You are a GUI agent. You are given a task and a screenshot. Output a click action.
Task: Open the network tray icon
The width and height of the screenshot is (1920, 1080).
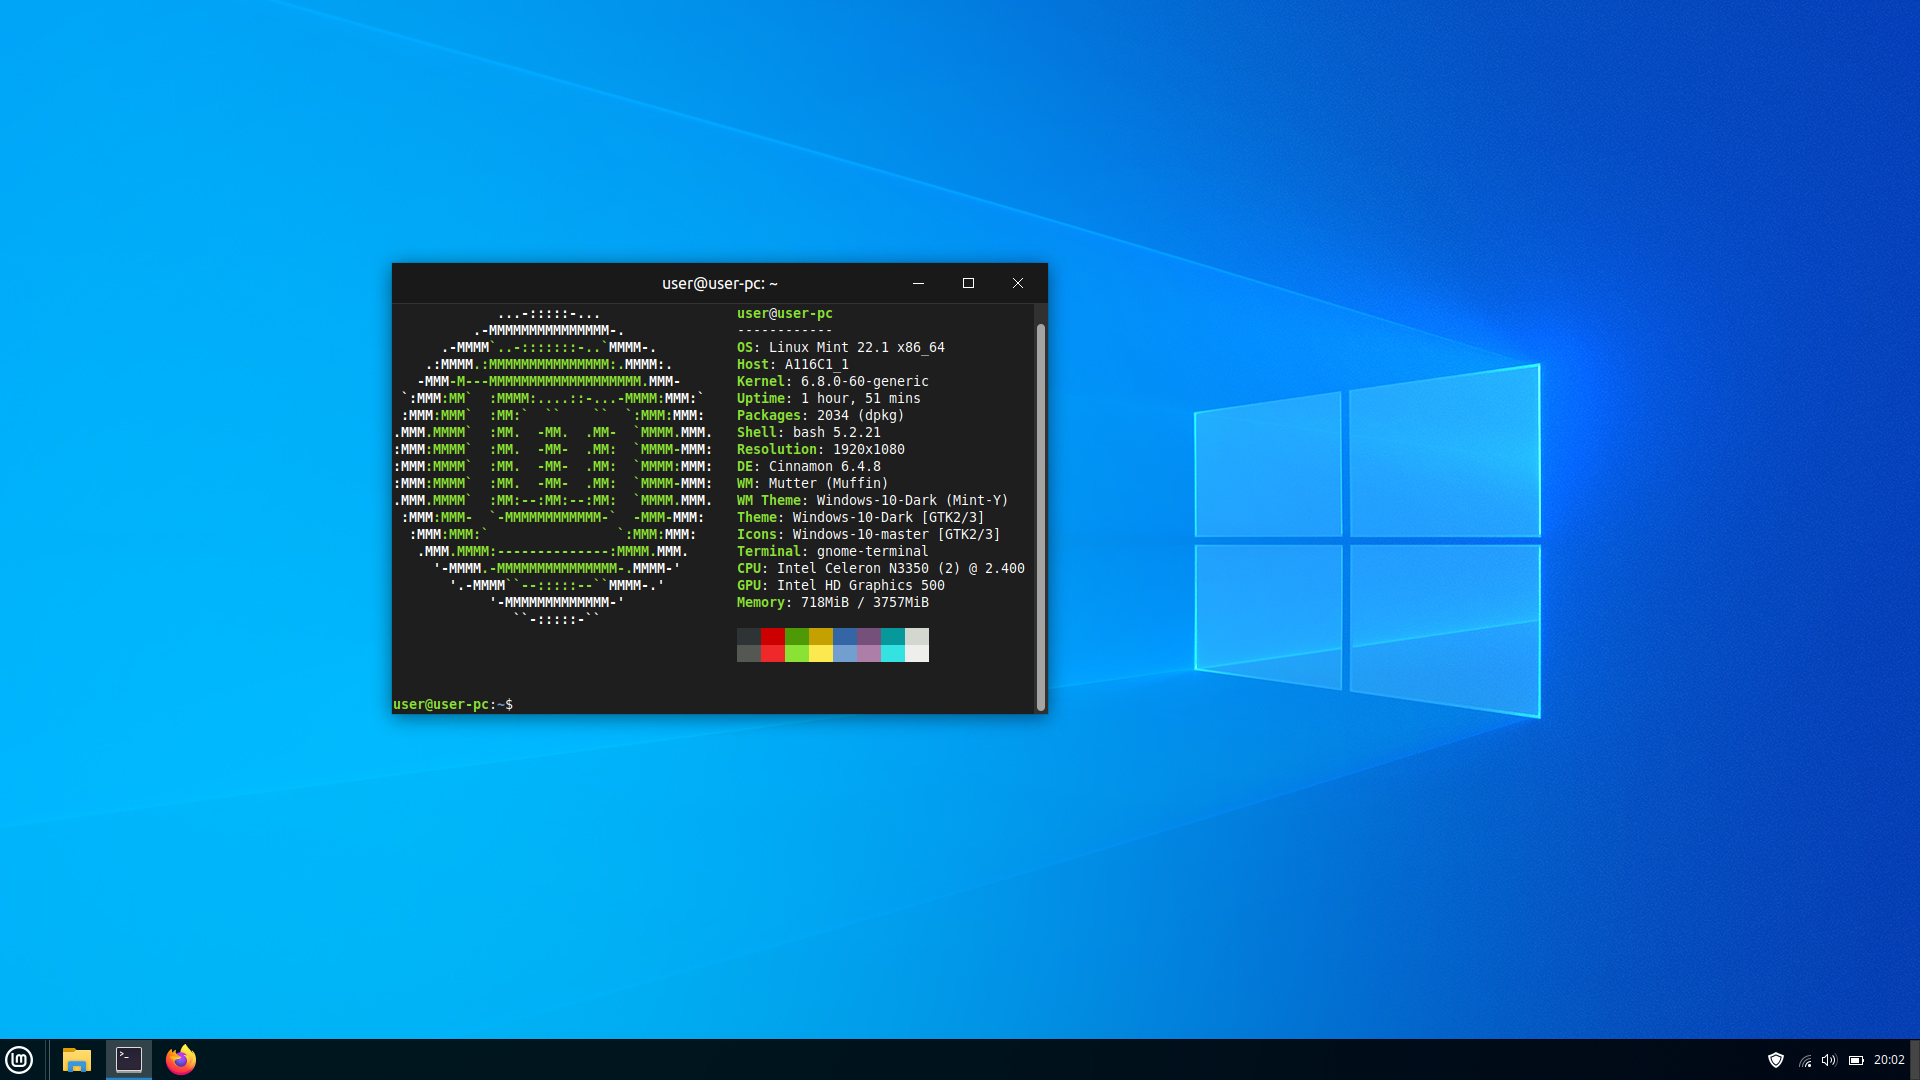(x=1805, y=1061)
